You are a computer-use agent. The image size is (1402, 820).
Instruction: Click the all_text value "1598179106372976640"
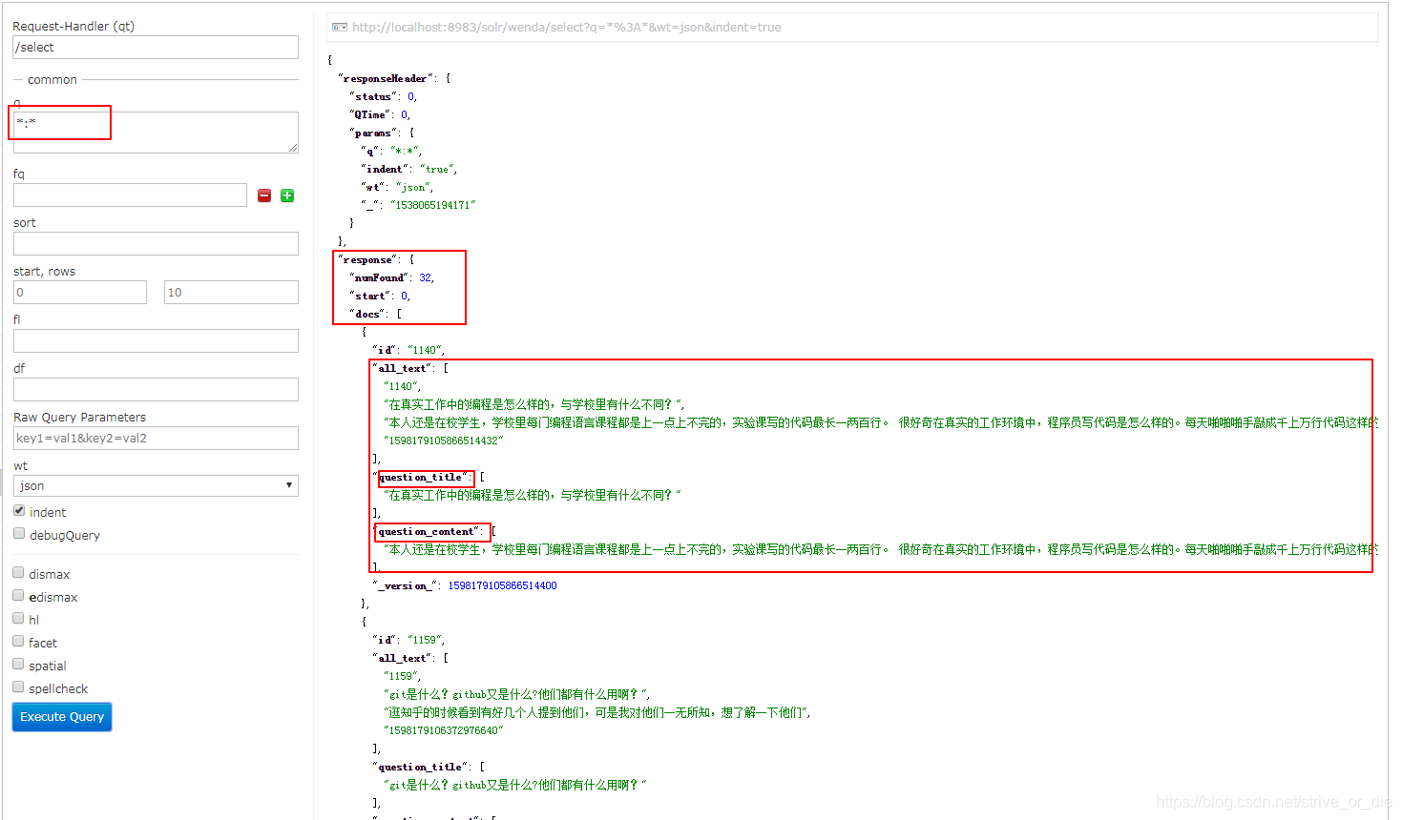click(442, 731)
